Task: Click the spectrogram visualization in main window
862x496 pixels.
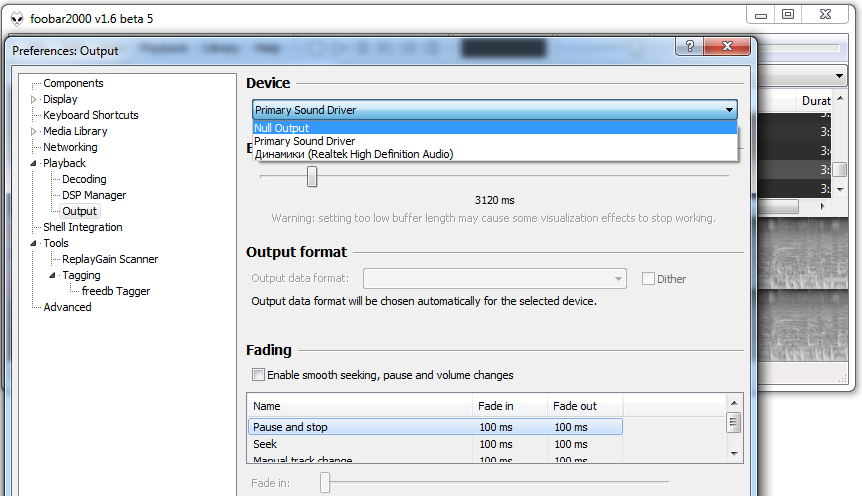Action: (x=803, y=289)
